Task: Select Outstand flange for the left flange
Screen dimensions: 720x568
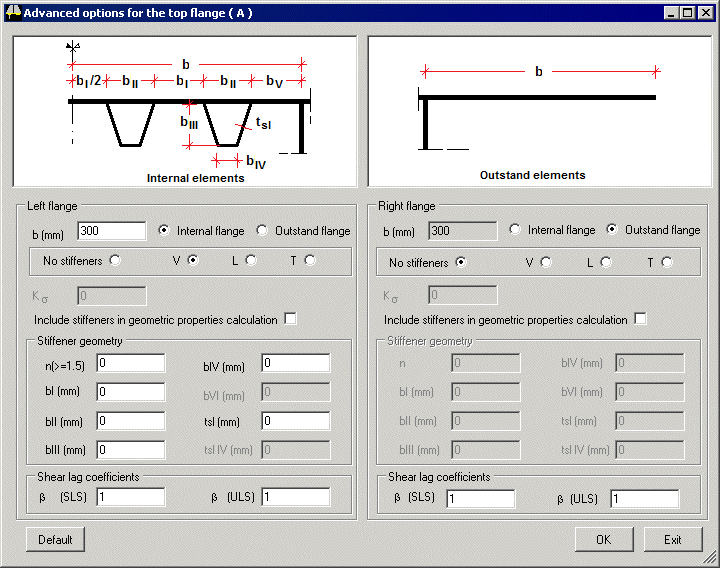Action: point(263,231)
